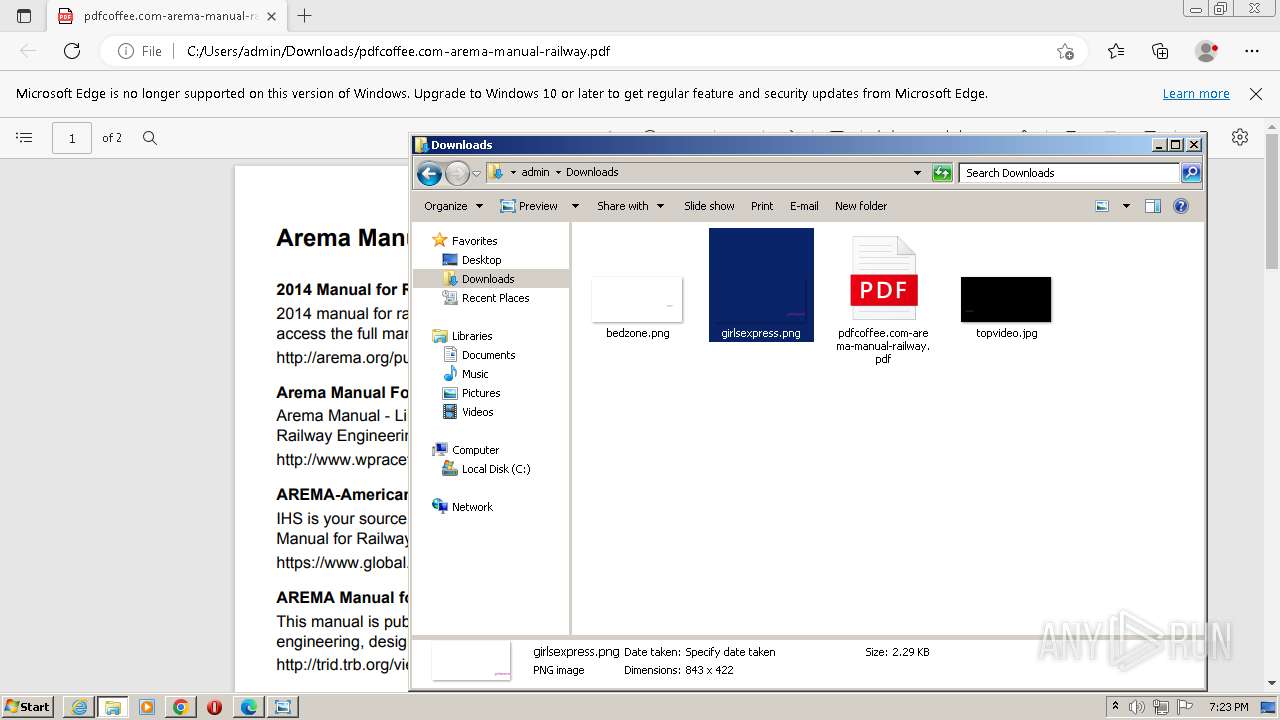Open the Organize menu
Screen dimensions: 1280x720
pyautogui.click(x=453, y=206)
